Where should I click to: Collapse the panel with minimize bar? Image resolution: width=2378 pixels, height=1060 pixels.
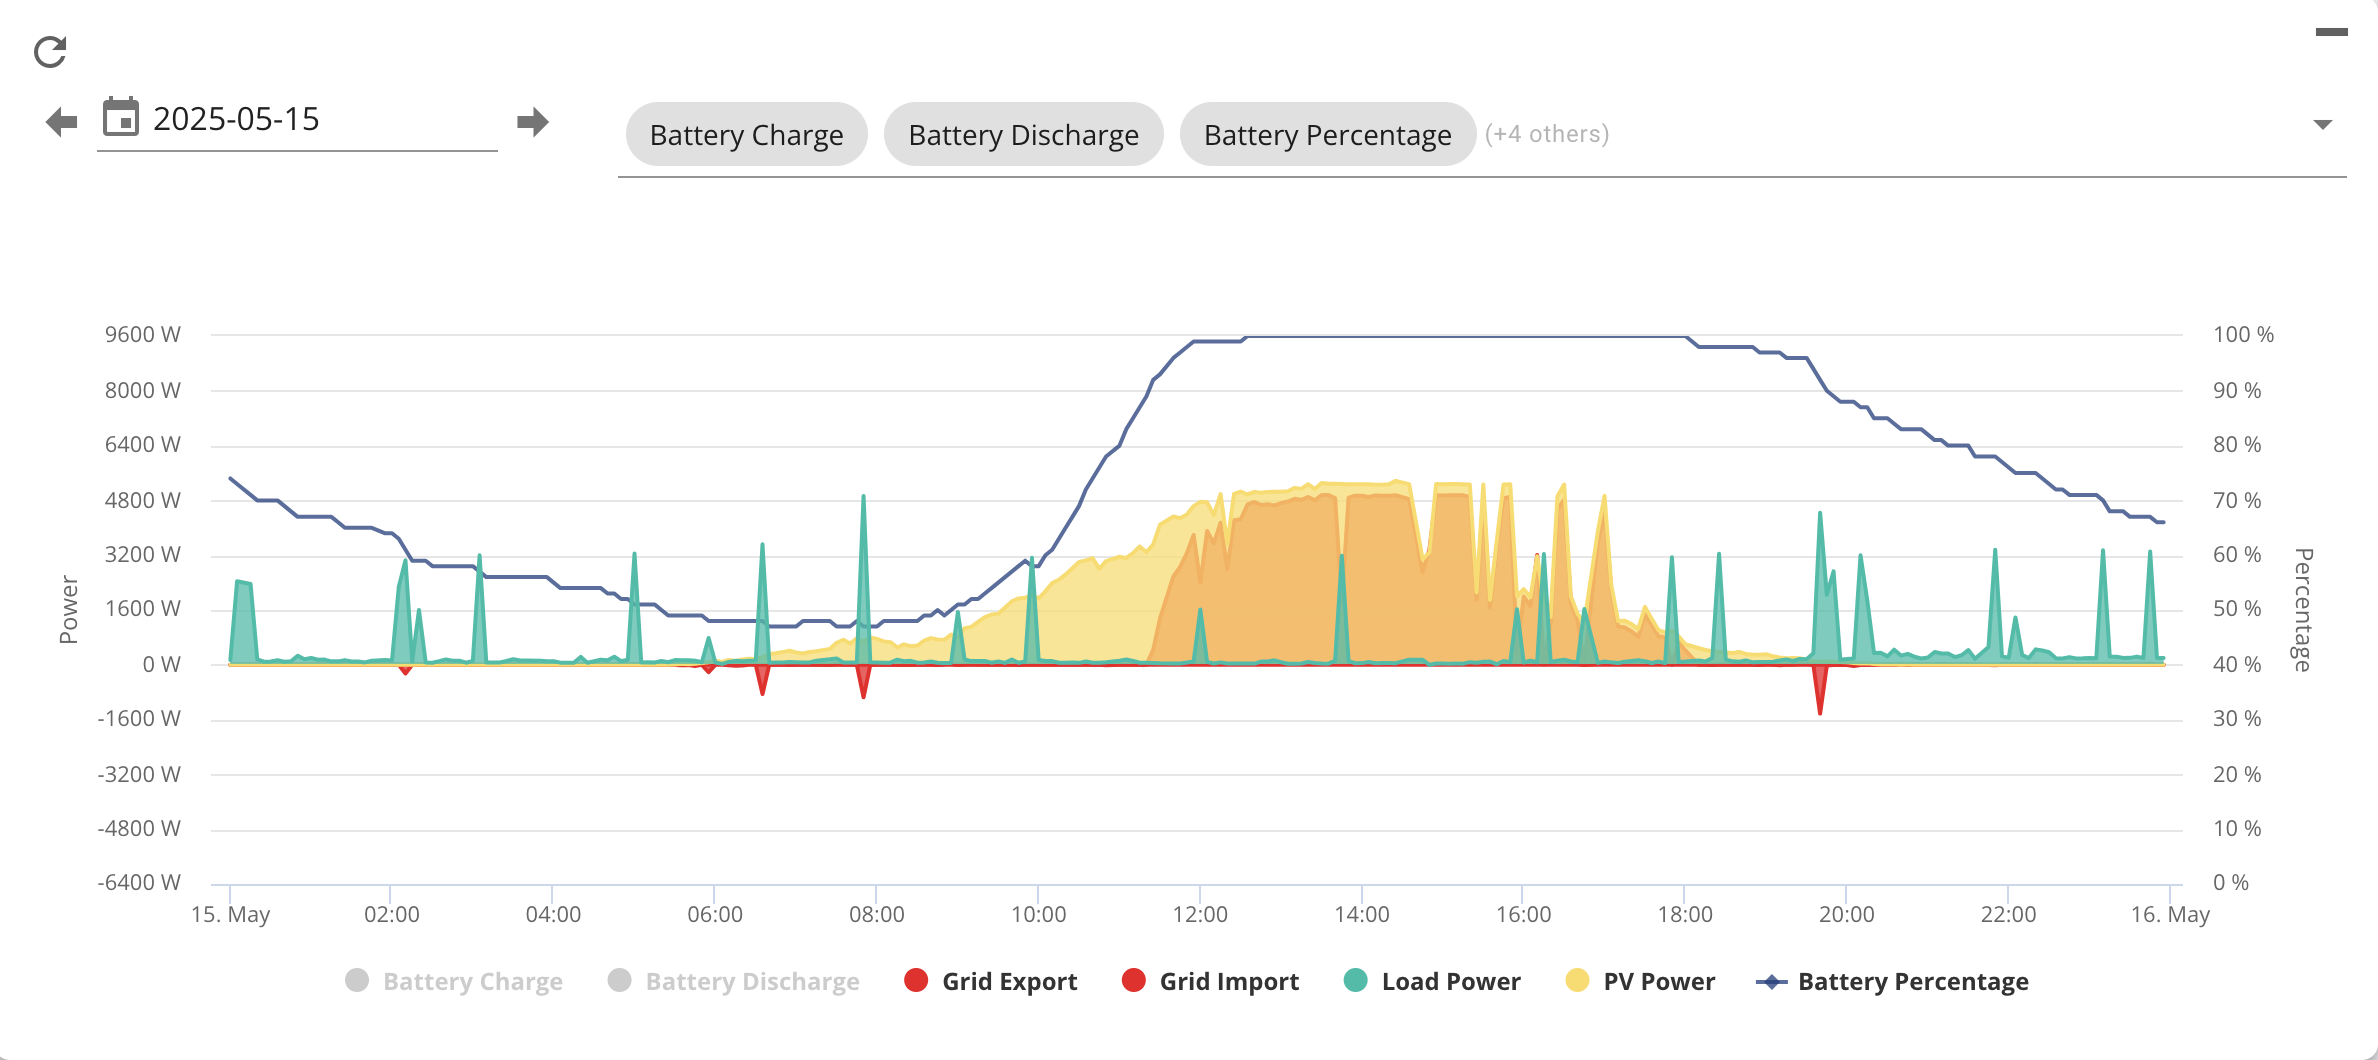(2332, 32)
